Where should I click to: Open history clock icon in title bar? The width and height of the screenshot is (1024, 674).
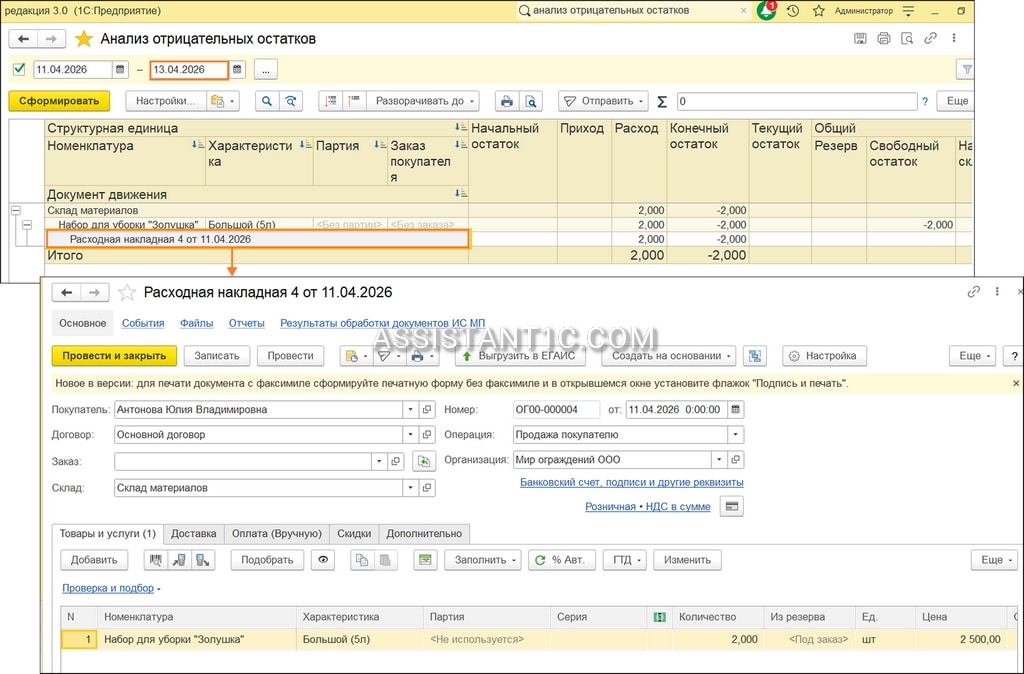point(793,11)
